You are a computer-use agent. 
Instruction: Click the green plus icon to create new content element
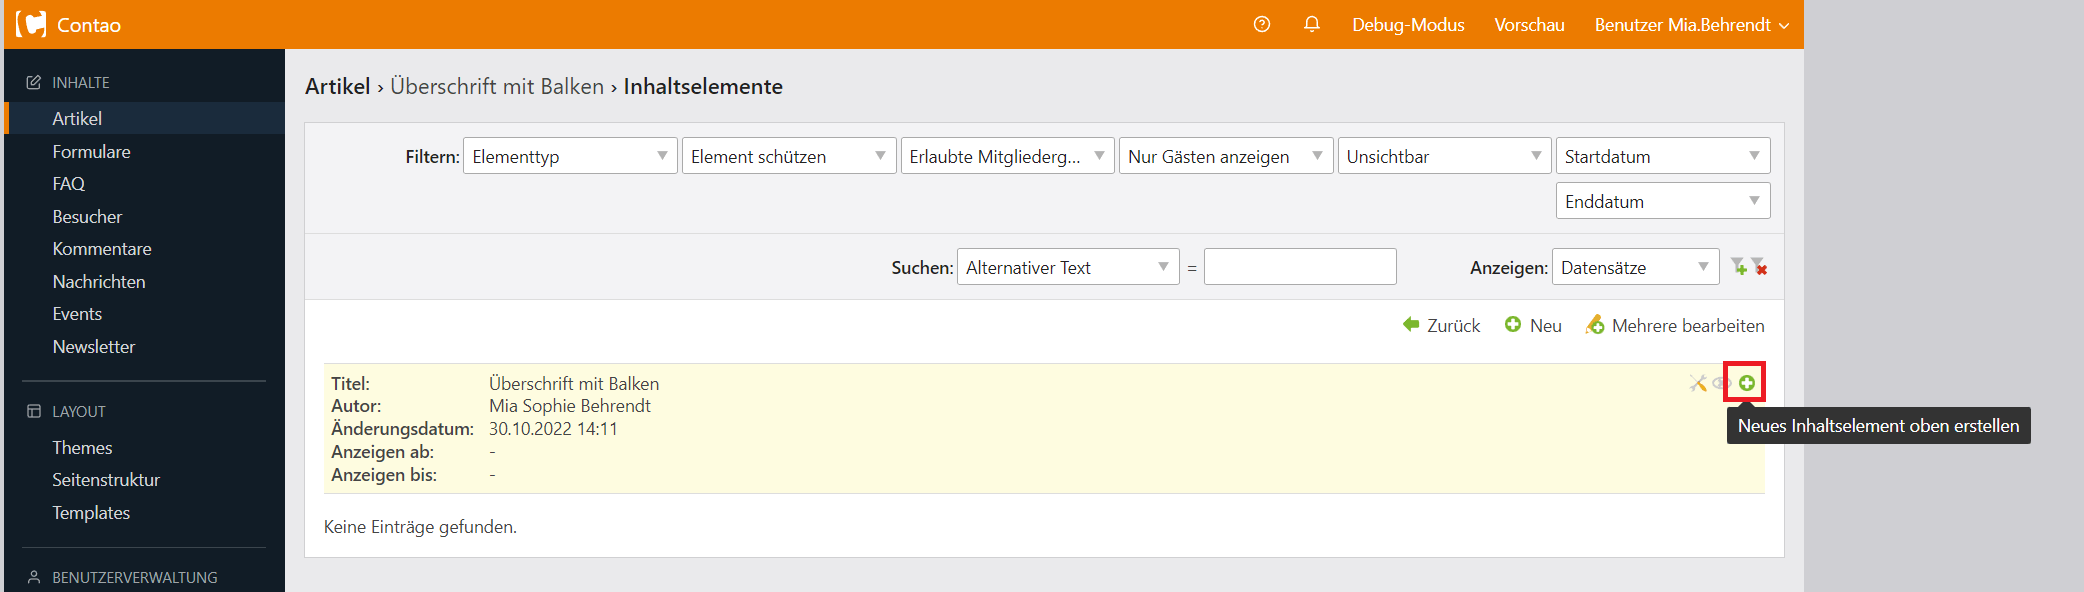[1746, 383]
